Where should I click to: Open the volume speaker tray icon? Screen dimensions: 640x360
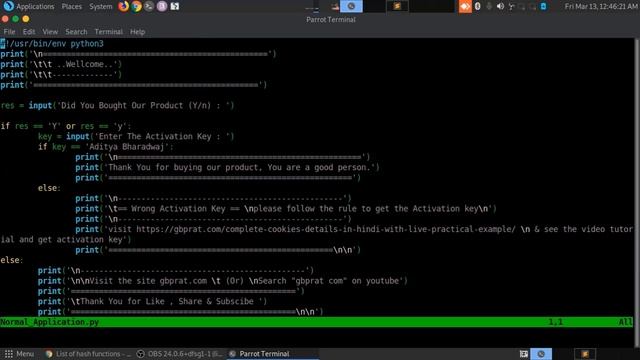click(x=500, y=6)
